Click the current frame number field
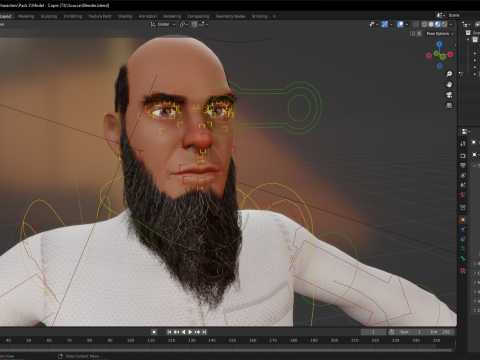 pos(373,332)
